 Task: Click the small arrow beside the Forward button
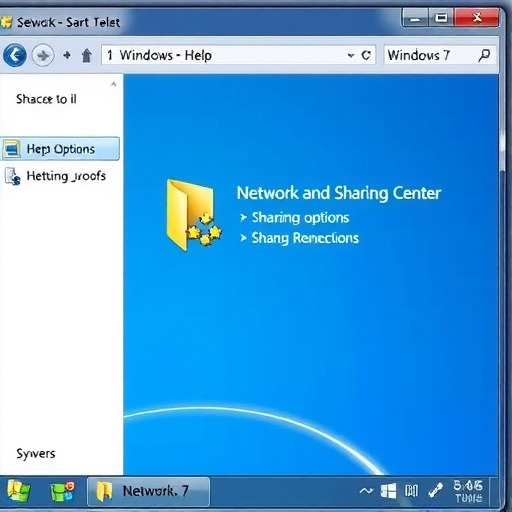tap(67, 55)
